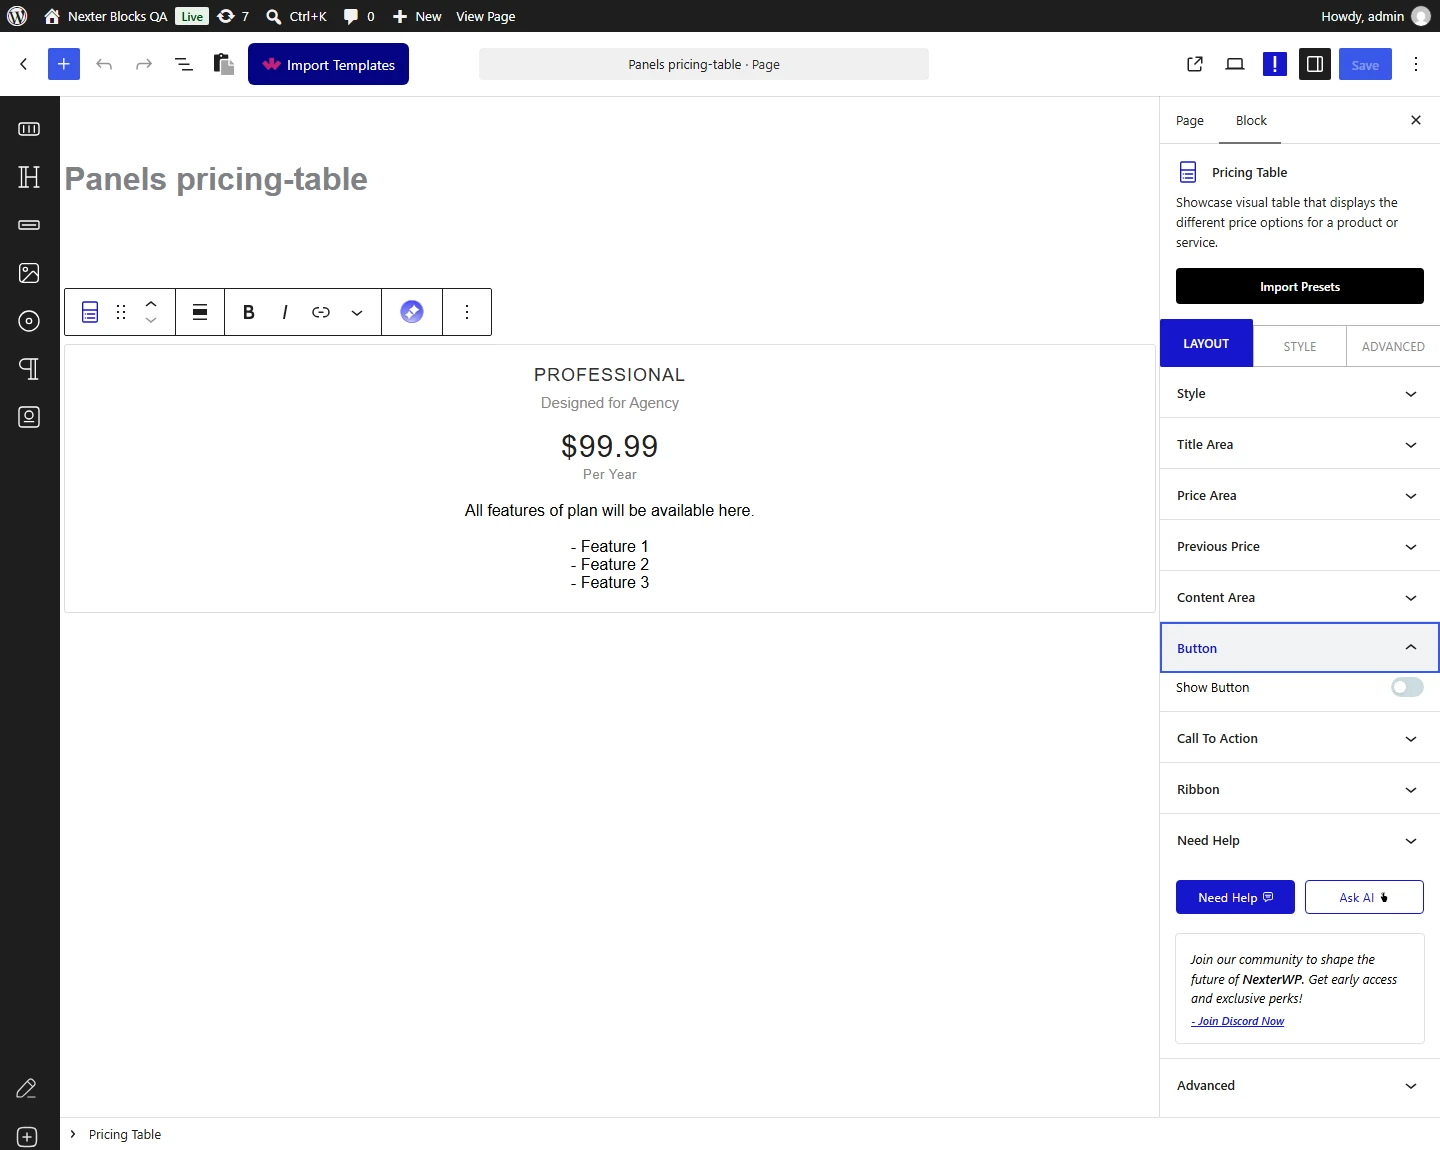The image size is (1440, 1150).
Task: Click the clipboard paste icon in toolbar
Action: (x=224, y=64)
